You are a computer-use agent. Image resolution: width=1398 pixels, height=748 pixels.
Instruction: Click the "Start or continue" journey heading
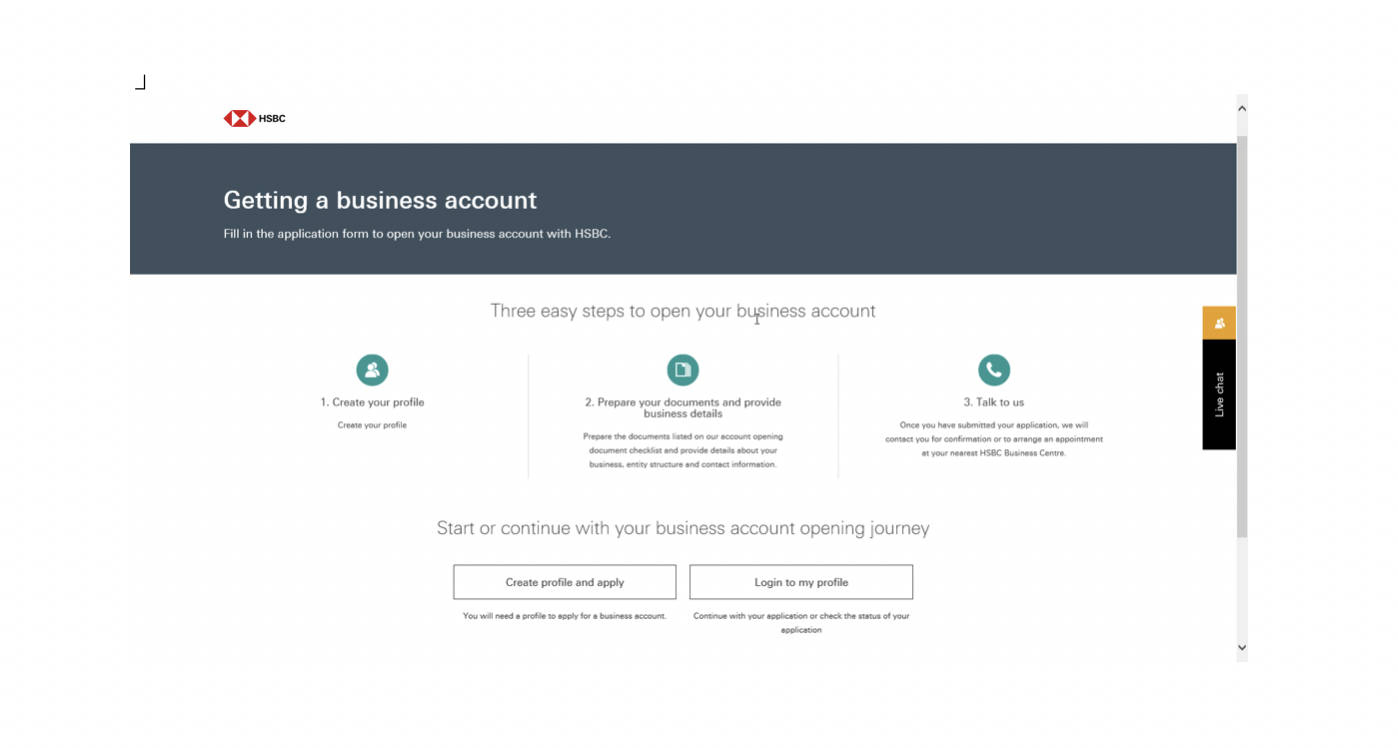683,528
